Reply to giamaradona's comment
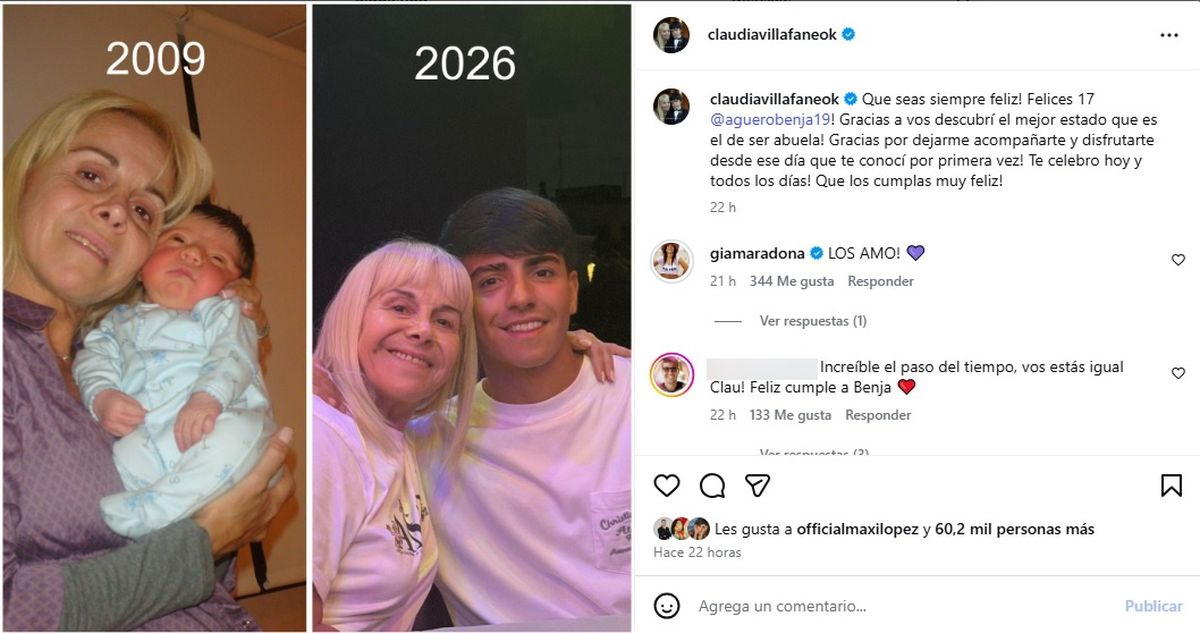The width and height of the screenshot is (1200, 633). (880, 282)
